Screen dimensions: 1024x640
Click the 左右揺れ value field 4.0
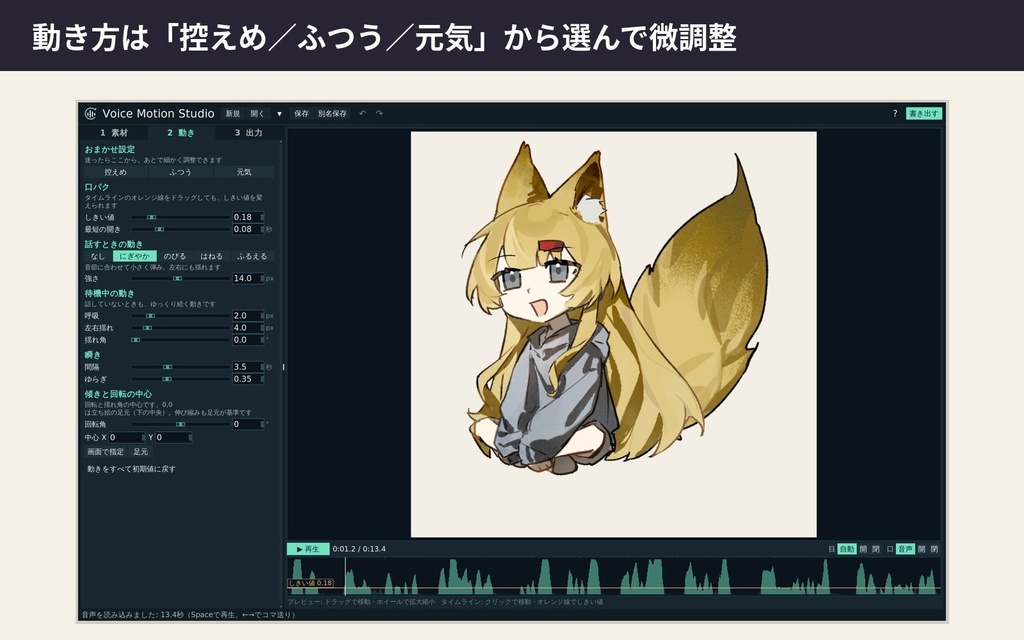click(x=248, y=328)
